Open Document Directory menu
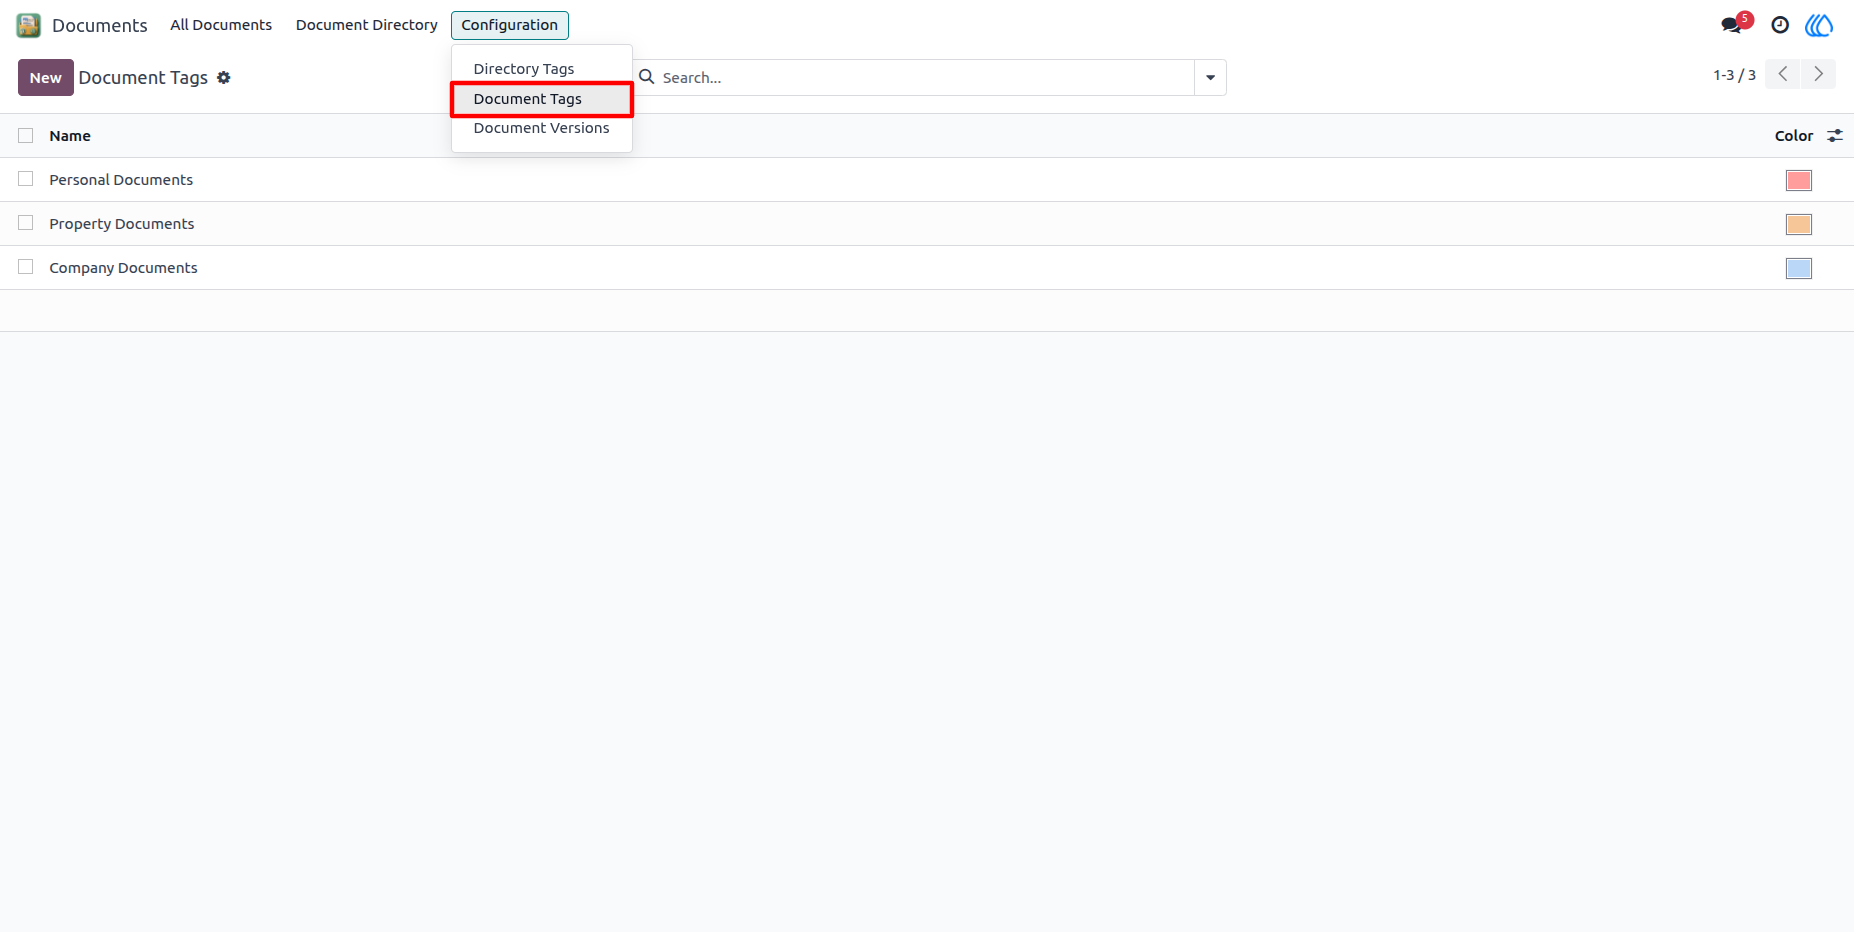1854x932 pixels. pyautogui.click(x=367, y=25)
